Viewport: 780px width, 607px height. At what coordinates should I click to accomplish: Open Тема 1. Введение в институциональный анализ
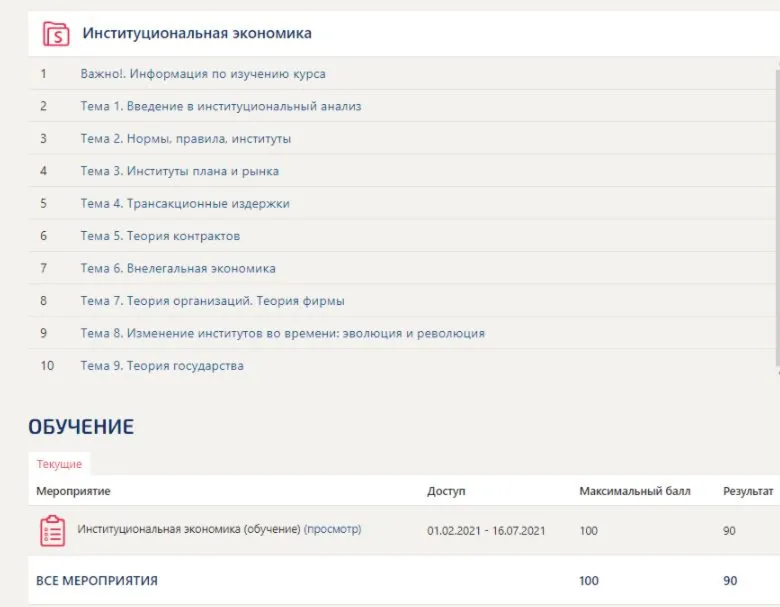pos(221,106)
